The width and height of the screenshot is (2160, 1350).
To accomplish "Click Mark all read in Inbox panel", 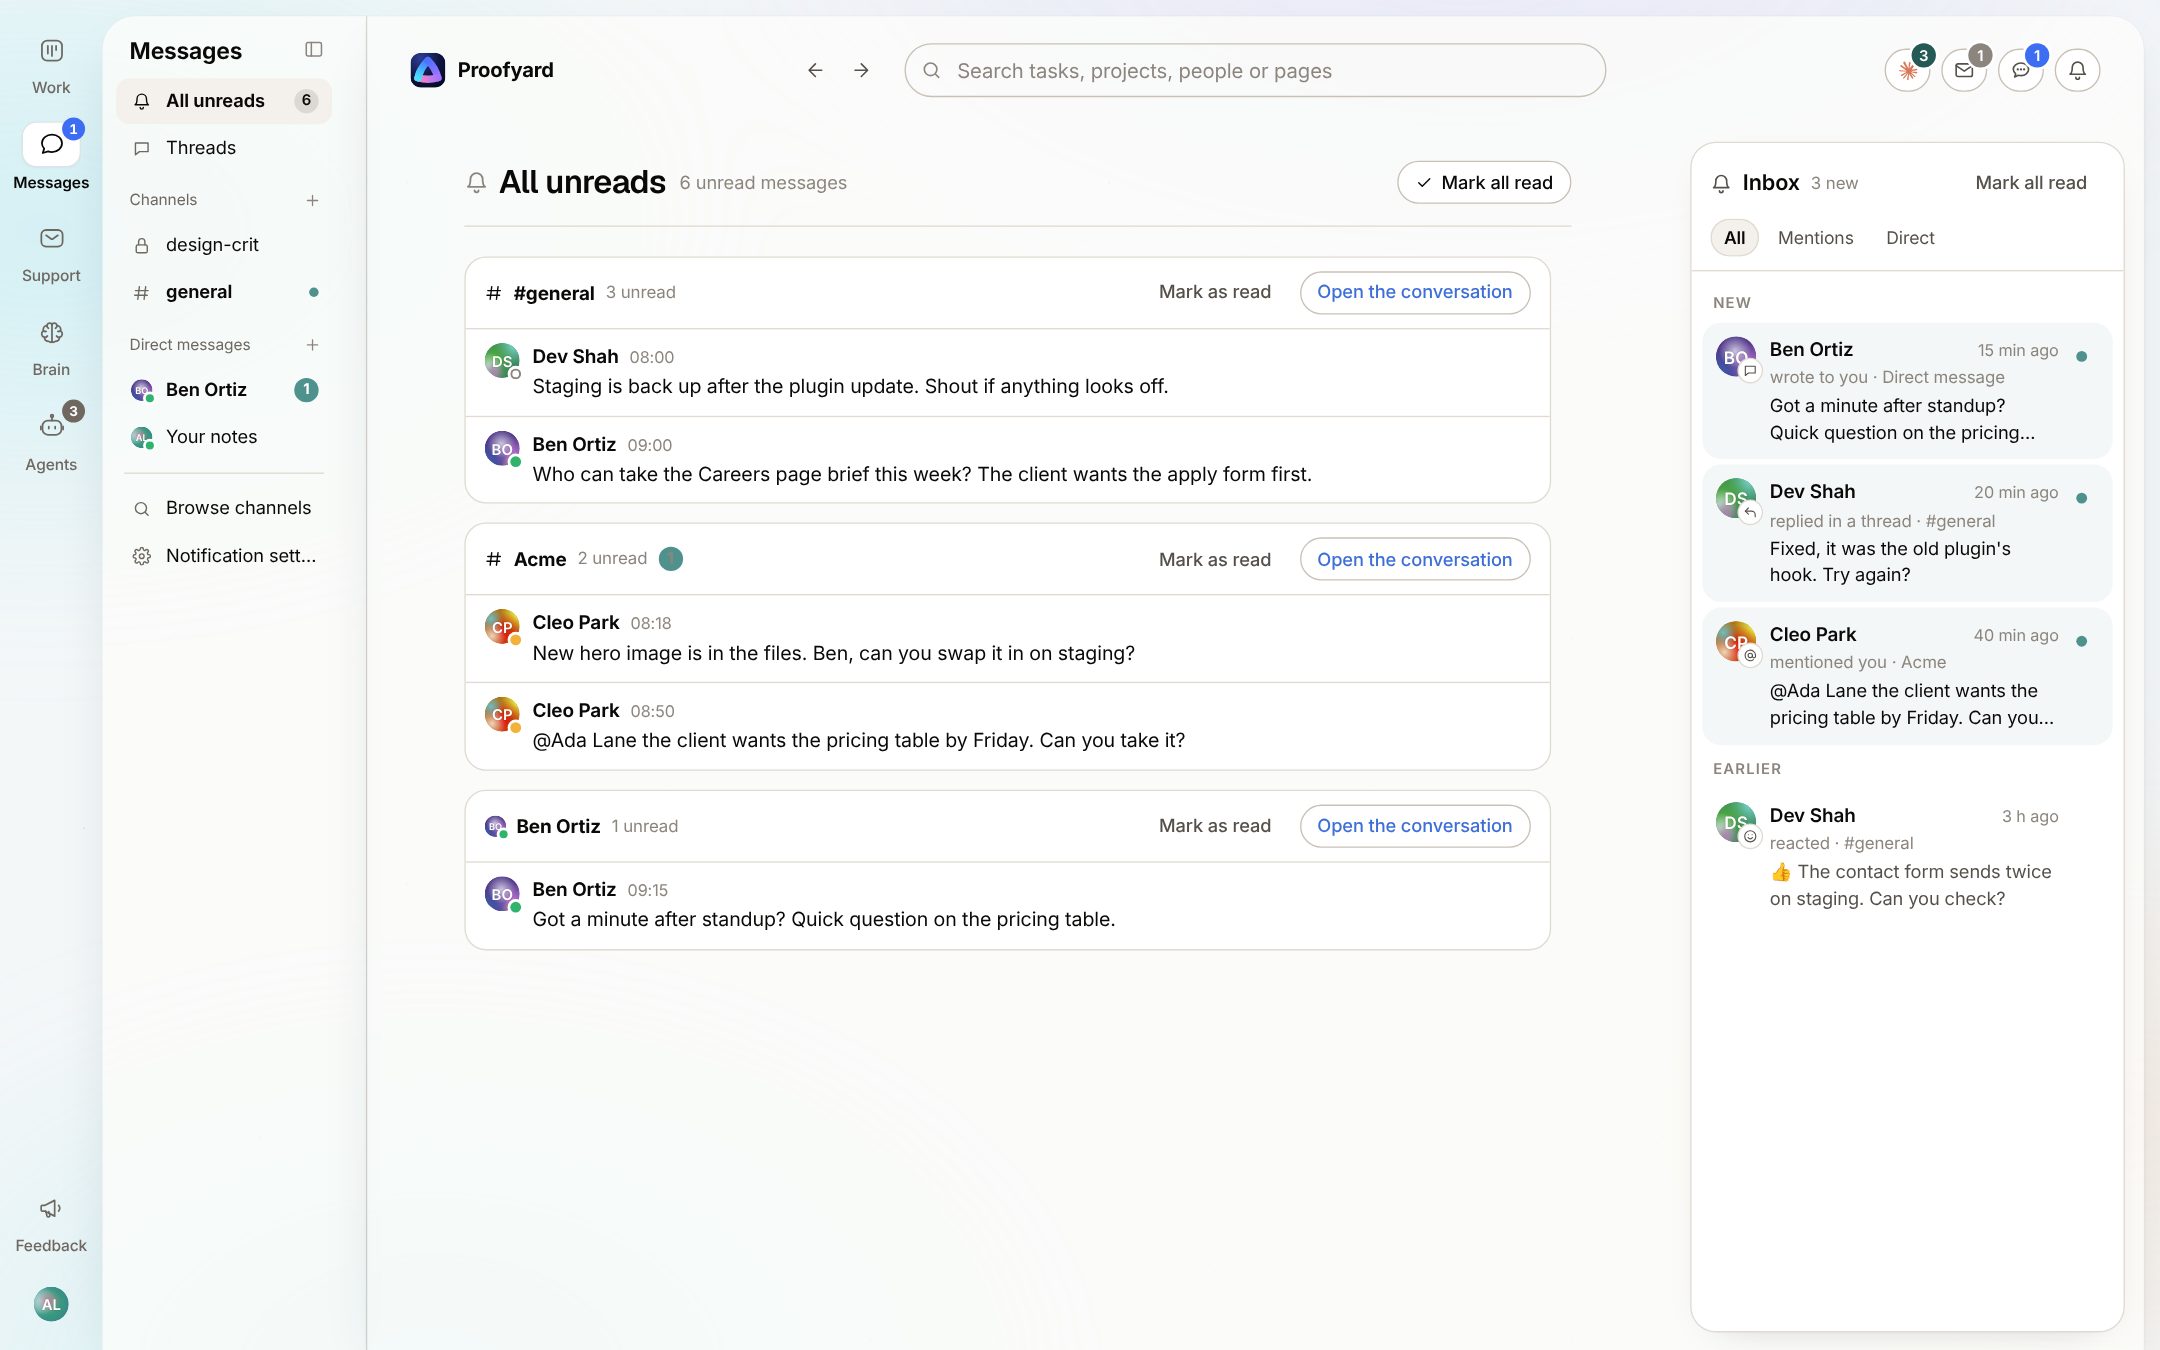I will tap(2031, 183).
